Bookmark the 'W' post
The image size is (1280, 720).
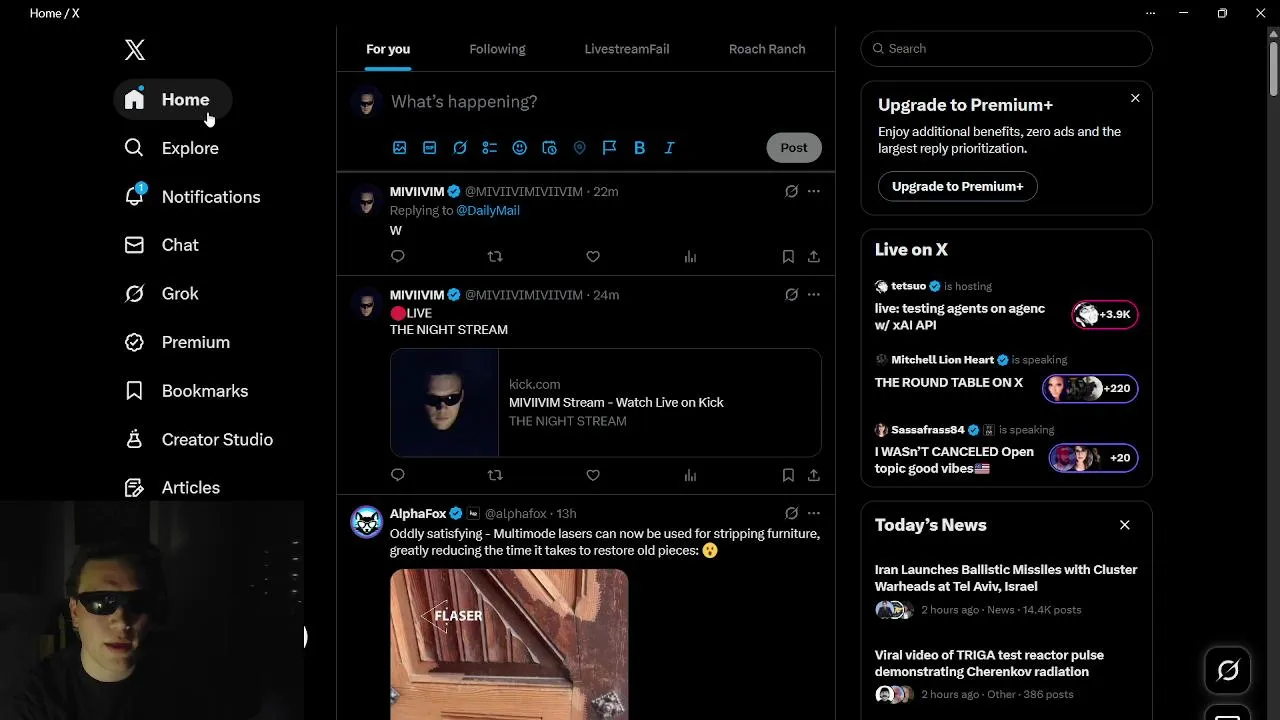point(788,257)
